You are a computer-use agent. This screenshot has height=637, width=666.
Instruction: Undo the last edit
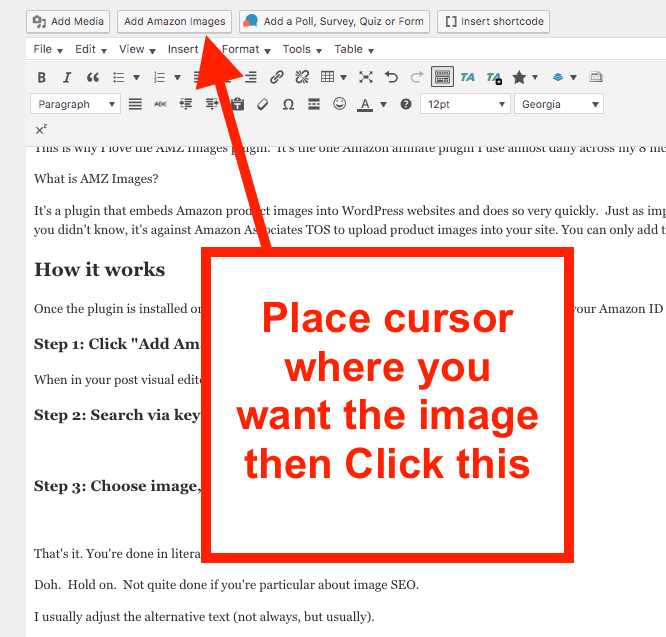click(391, 77)
